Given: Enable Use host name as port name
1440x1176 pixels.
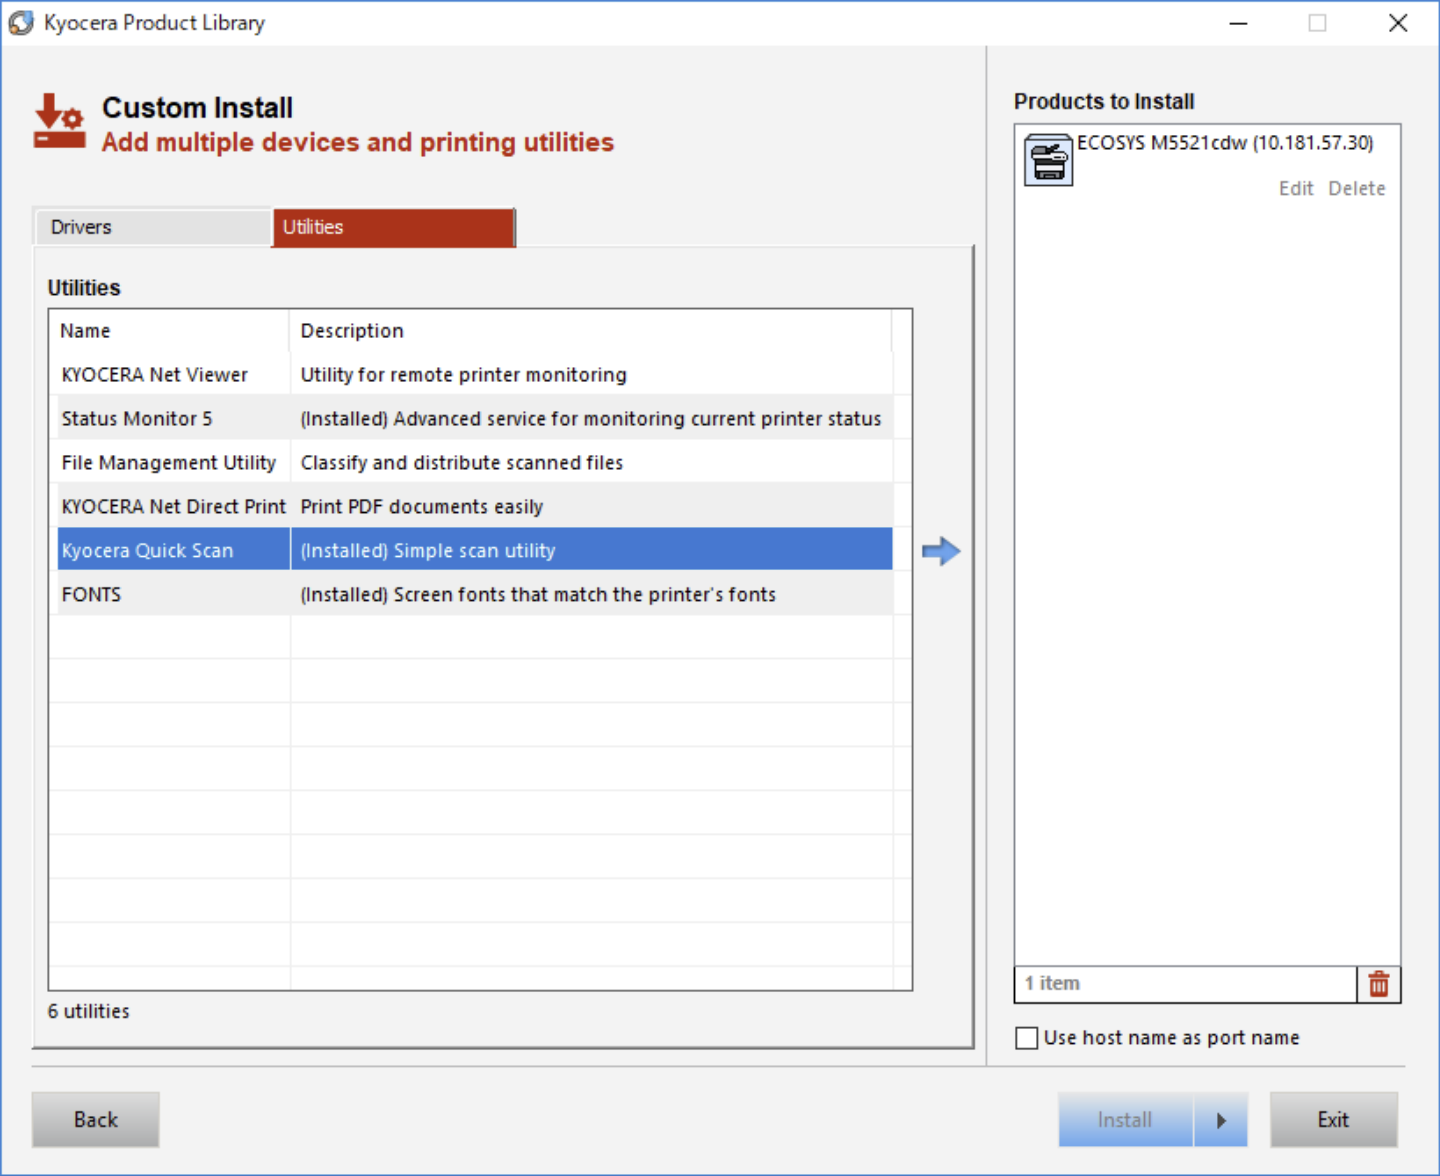Looking at the screenshot, I should click(1027, 1038).
